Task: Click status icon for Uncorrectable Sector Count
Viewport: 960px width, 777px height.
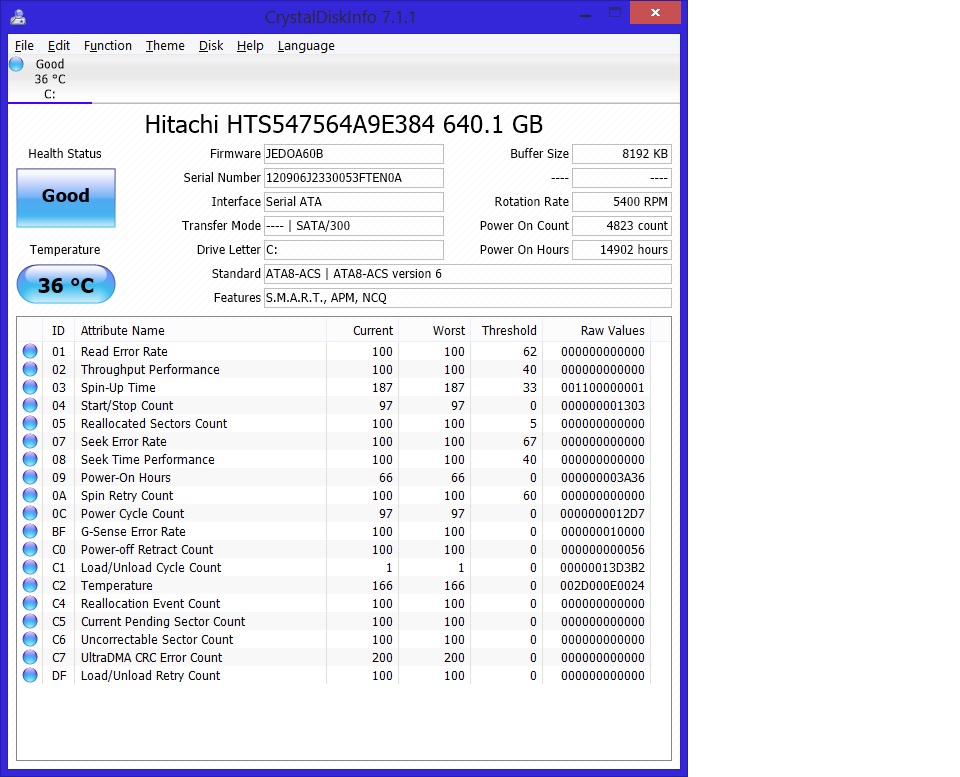Action: coord(30,639)
